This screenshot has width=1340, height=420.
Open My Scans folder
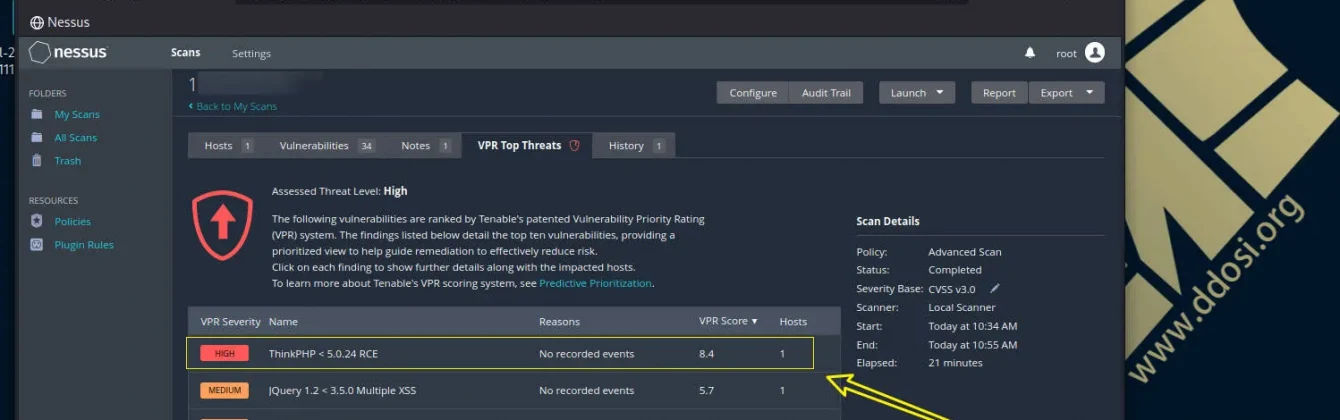point(77,114)
